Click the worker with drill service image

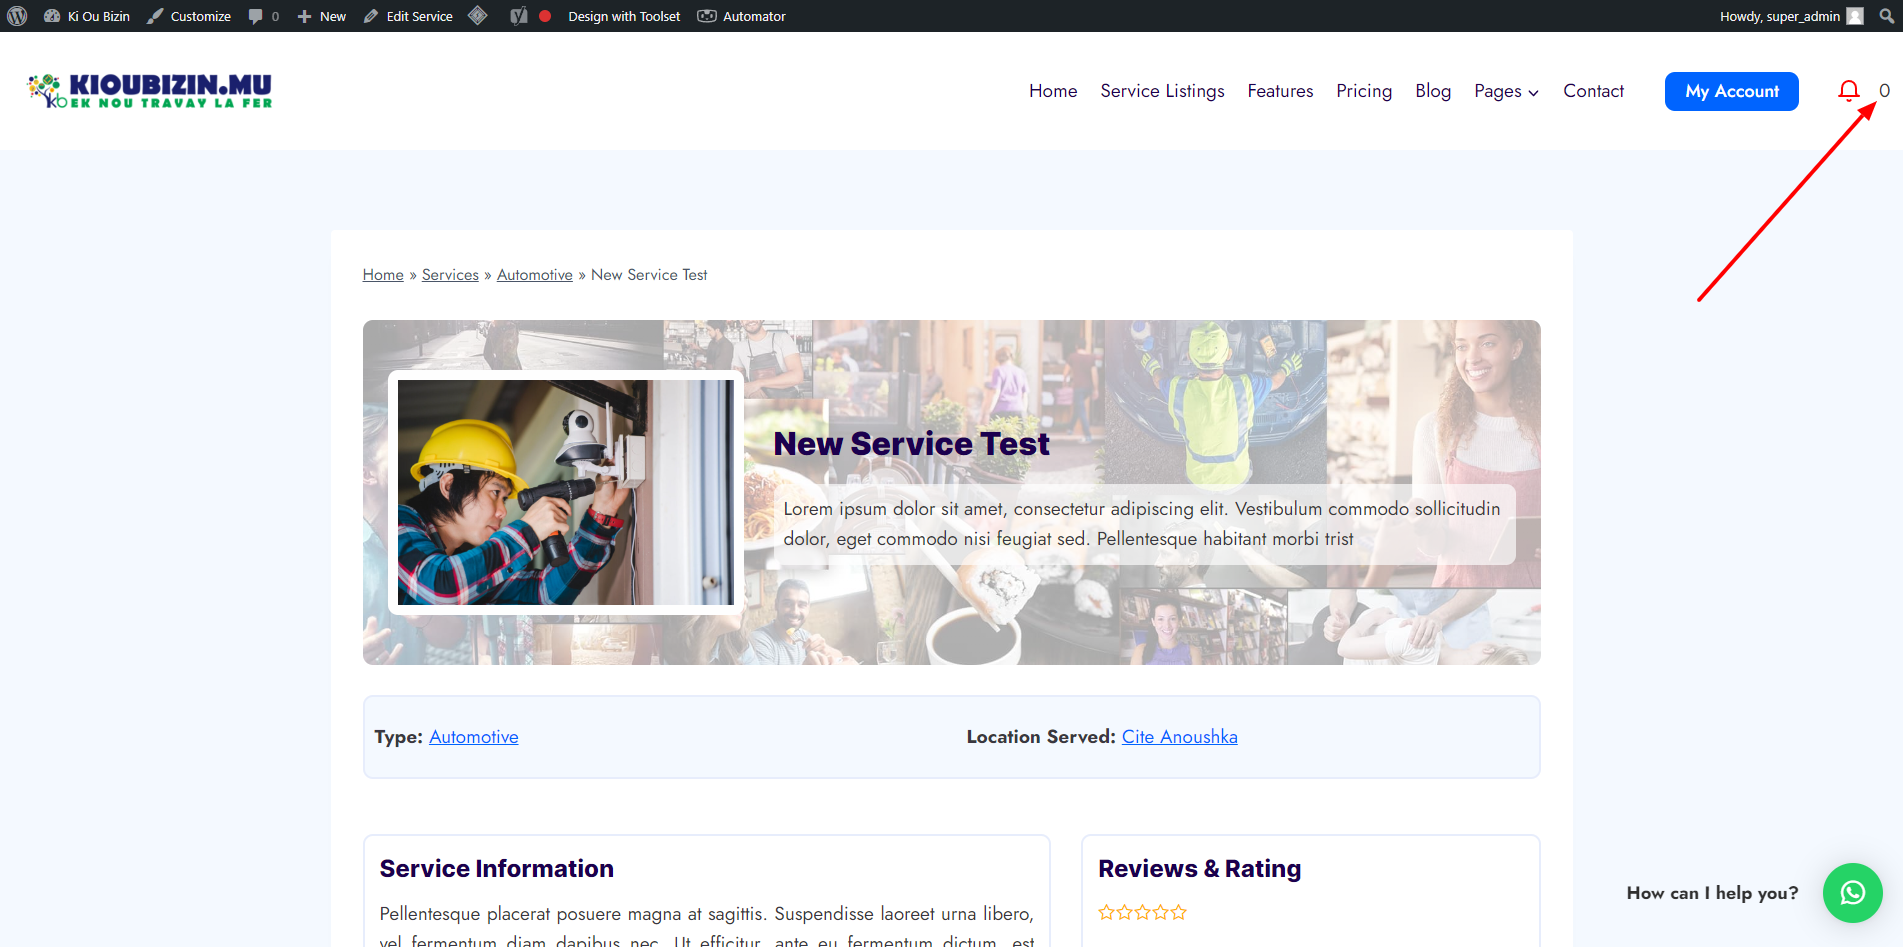[566, 492]
